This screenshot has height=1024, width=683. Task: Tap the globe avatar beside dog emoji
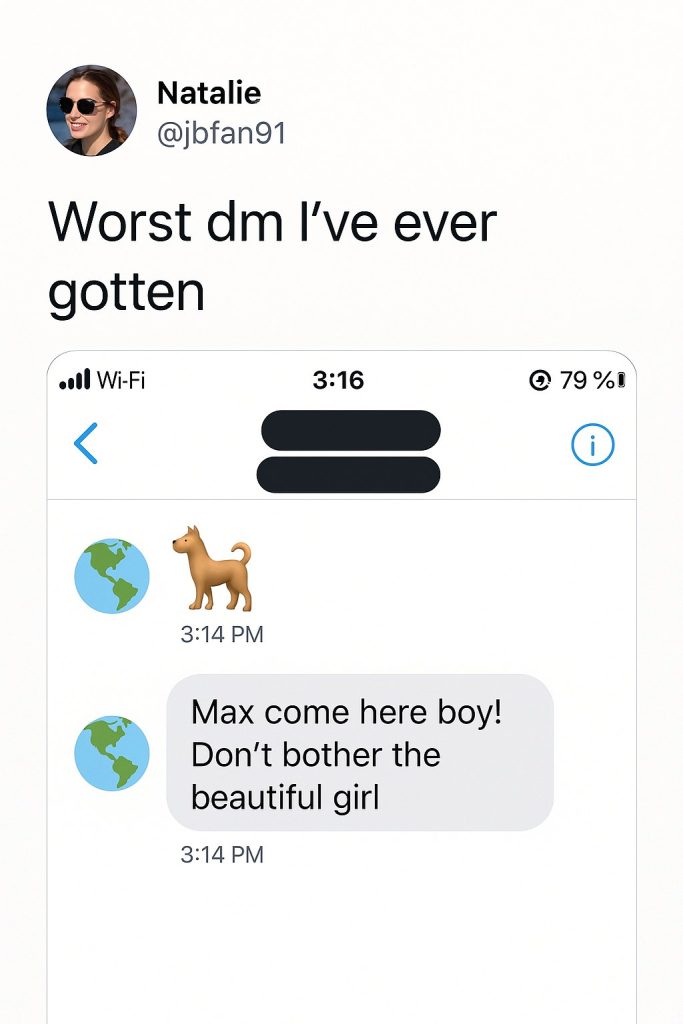112,575
